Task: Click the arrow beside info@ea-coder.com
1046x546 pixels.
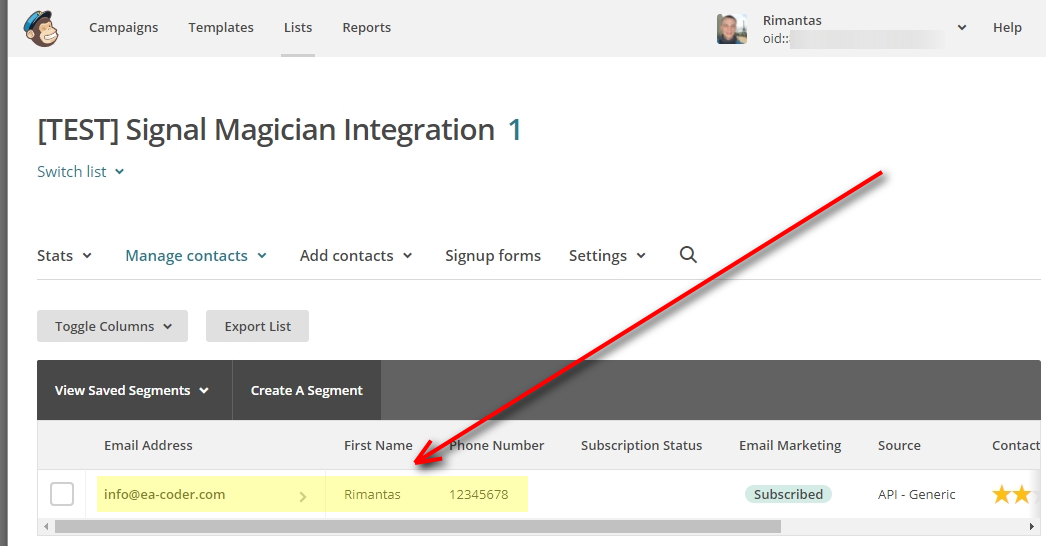Action: pos(303,495)
